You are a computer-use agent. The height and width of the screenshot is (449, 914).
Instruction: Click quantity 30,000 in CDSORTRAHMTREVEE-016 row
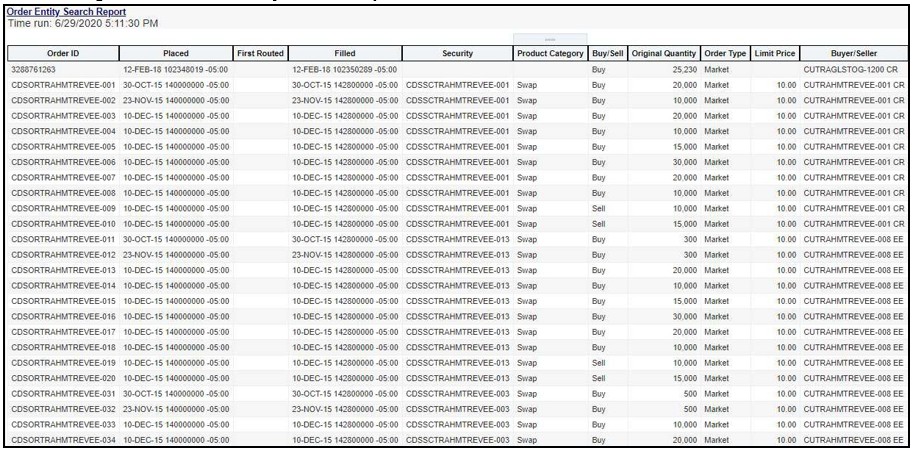684,316
